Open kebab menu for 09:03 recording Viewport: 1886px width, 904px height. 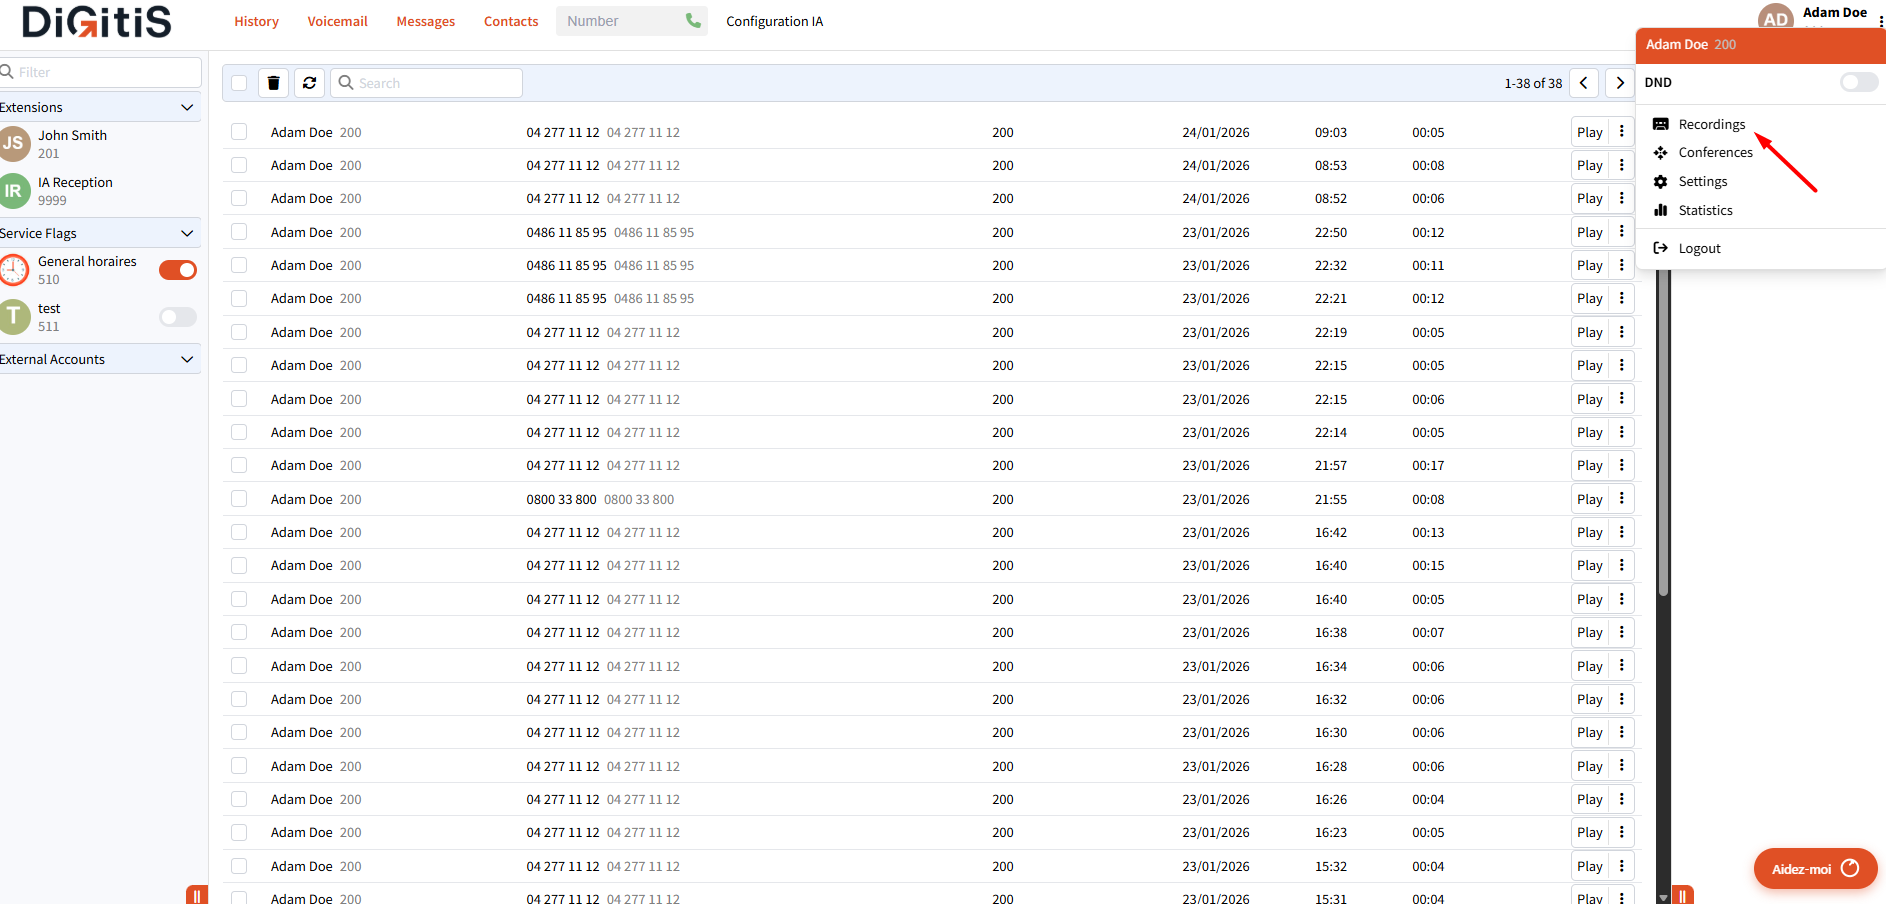pyautogui.click(x=1622, y=132)
